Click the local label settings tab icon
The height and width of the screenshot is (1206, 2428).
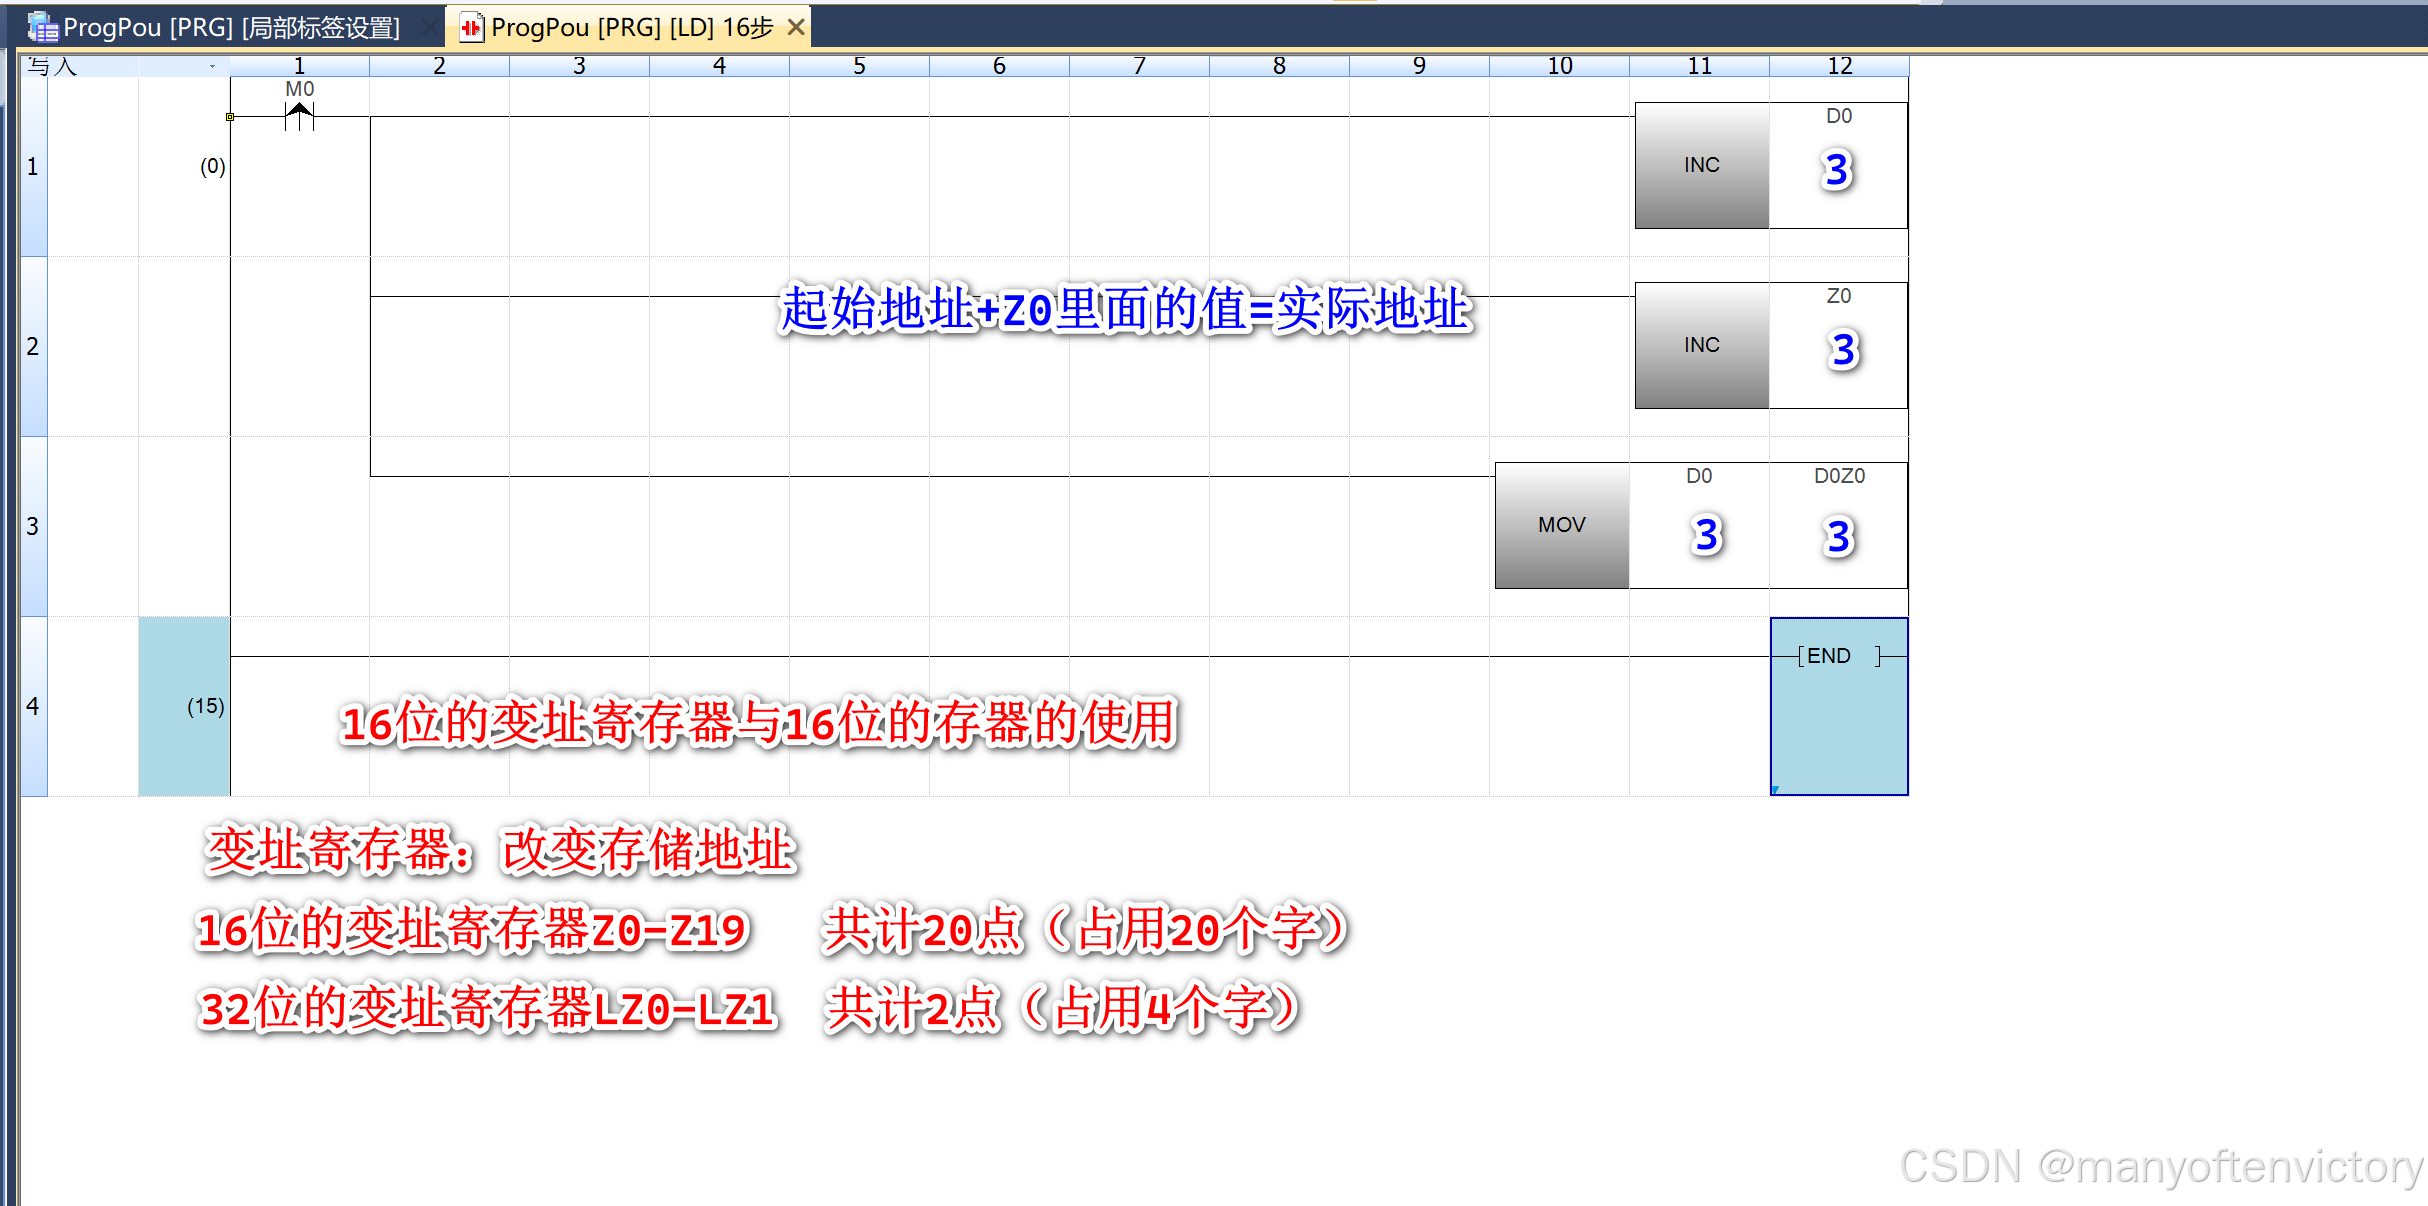click(42, 27)
